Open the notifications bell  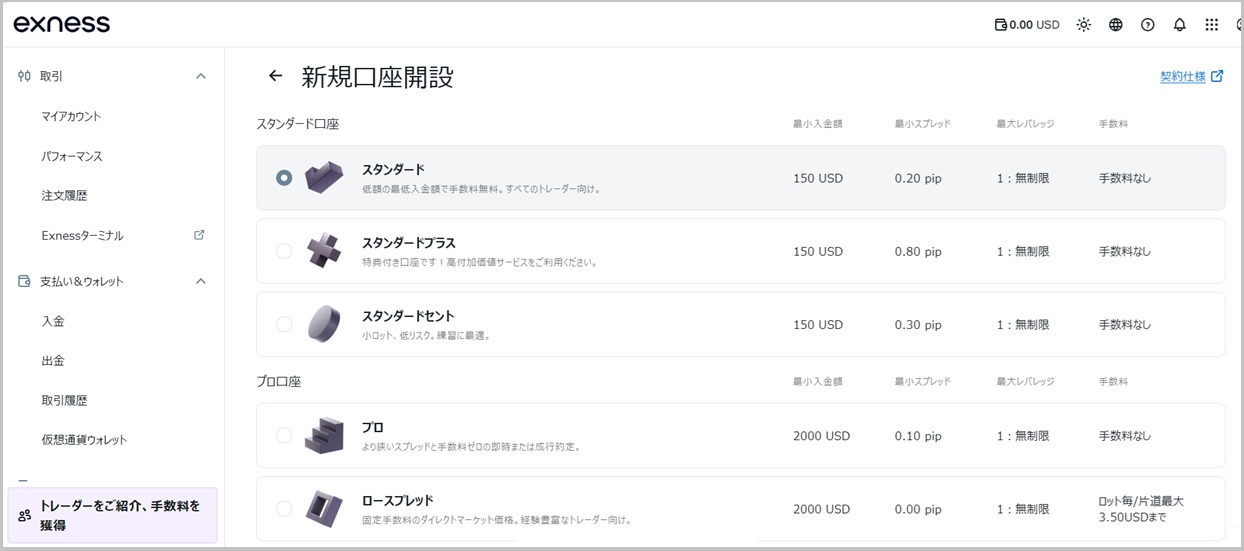point(1180,25)
